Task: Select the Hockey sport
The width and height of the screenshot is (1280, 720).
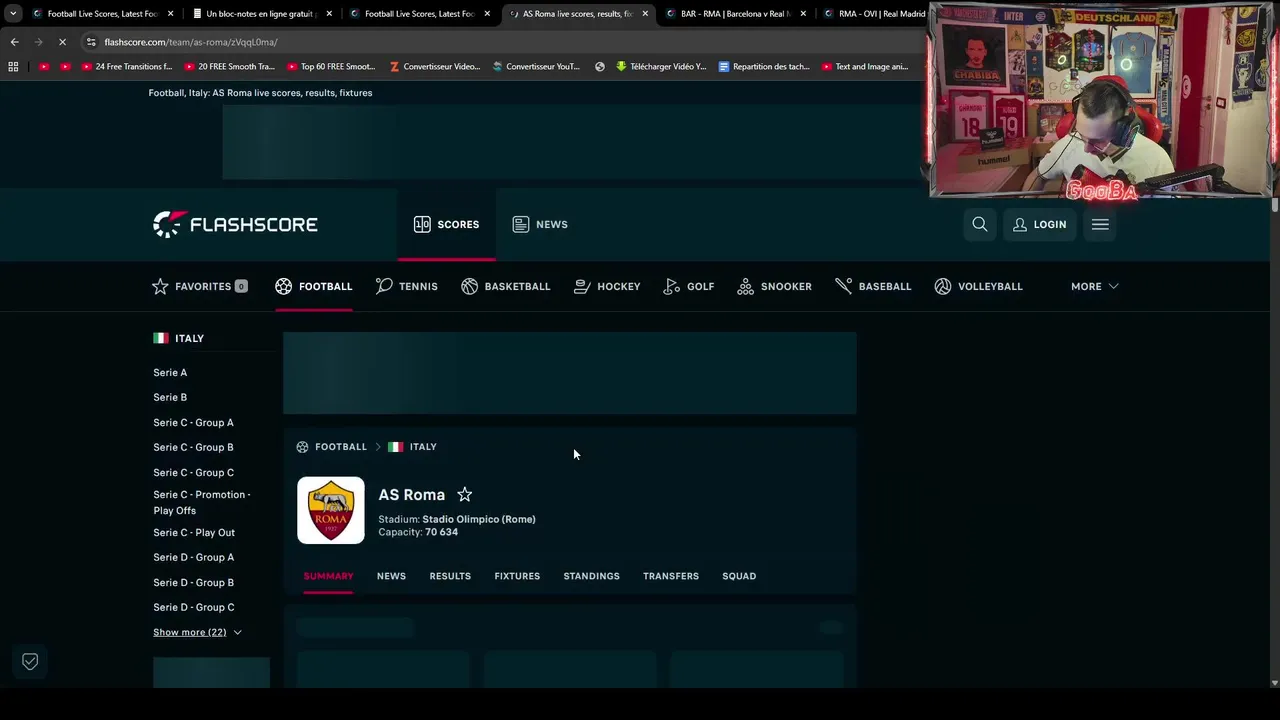Action: coord(607,286)
